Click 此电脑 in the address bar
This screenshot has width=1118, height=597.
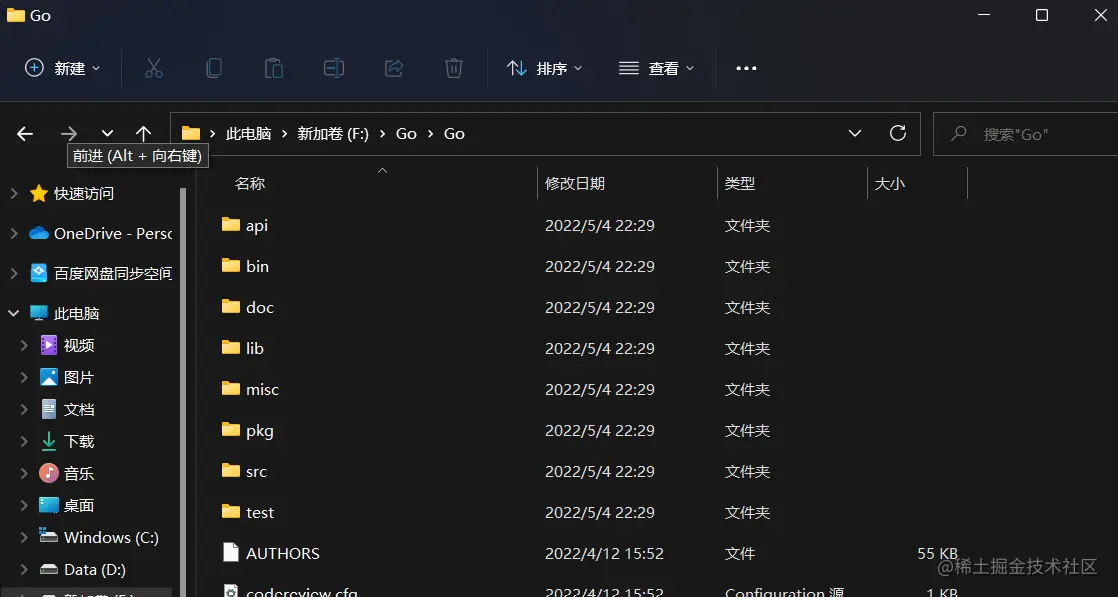click(248, 133)
